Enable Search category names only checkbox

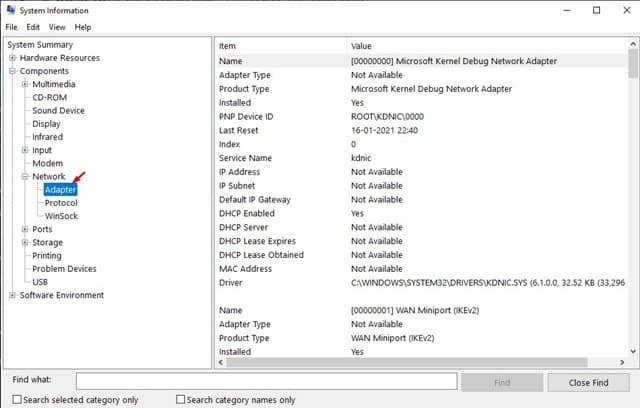(180, 399)
